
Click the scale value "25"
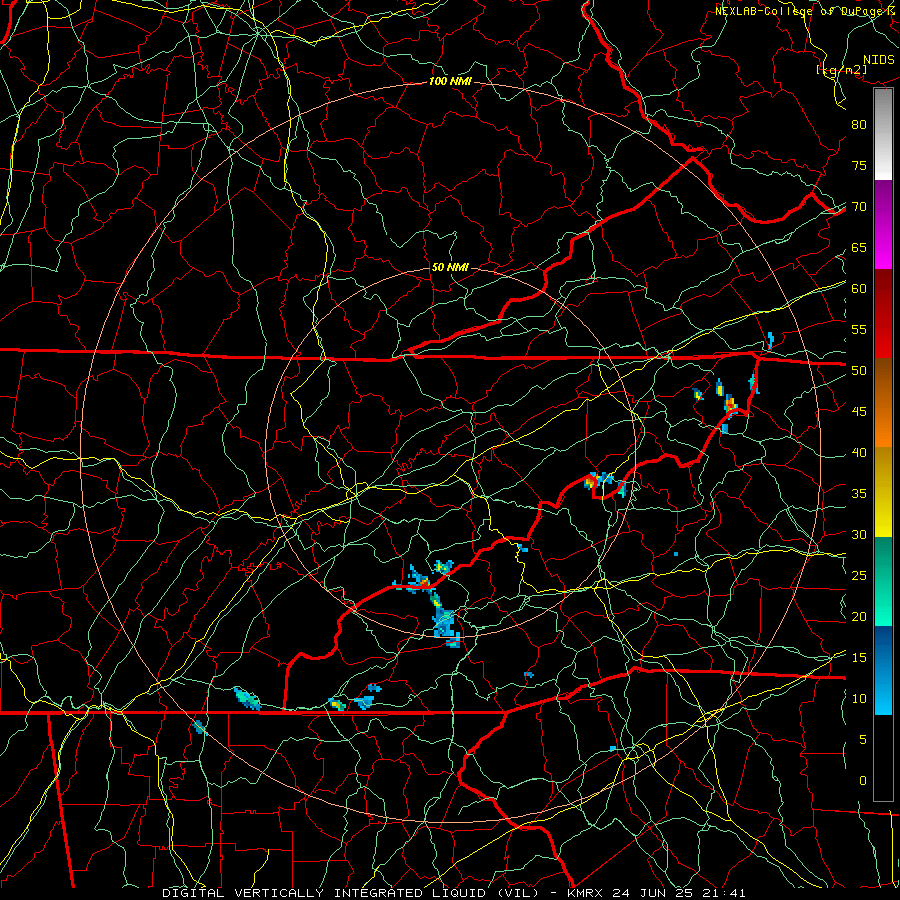859,576
